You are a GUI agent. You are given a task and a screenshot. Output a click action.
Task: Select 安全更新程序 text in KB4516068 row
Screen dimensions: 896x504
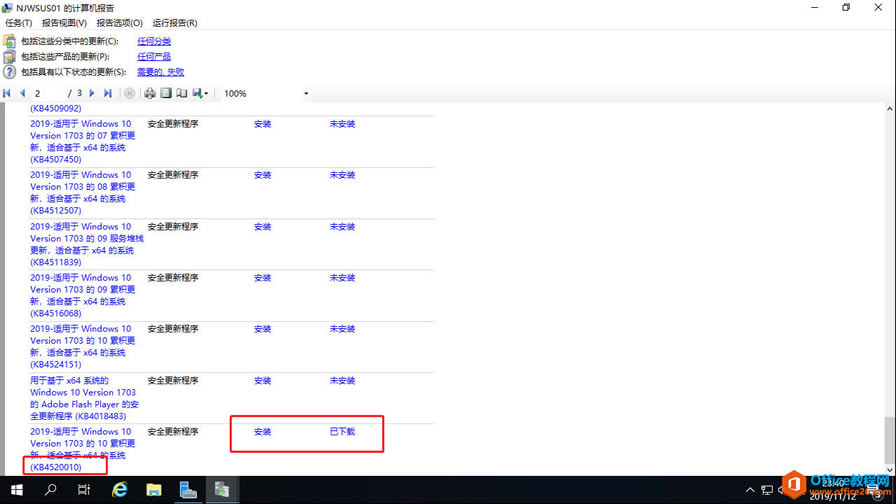[173, 278]
